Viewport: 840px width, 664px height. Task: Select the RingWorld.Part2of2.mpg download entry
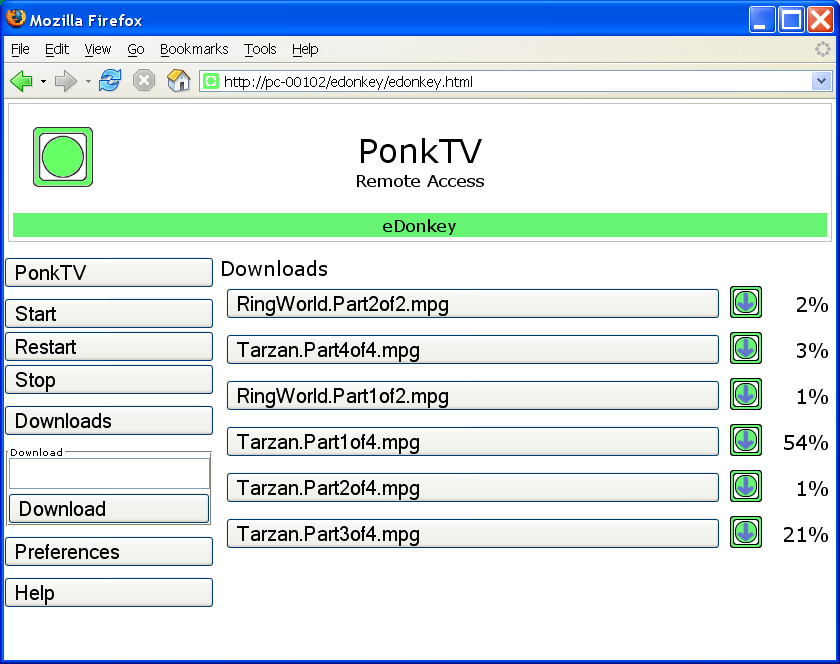472,304
